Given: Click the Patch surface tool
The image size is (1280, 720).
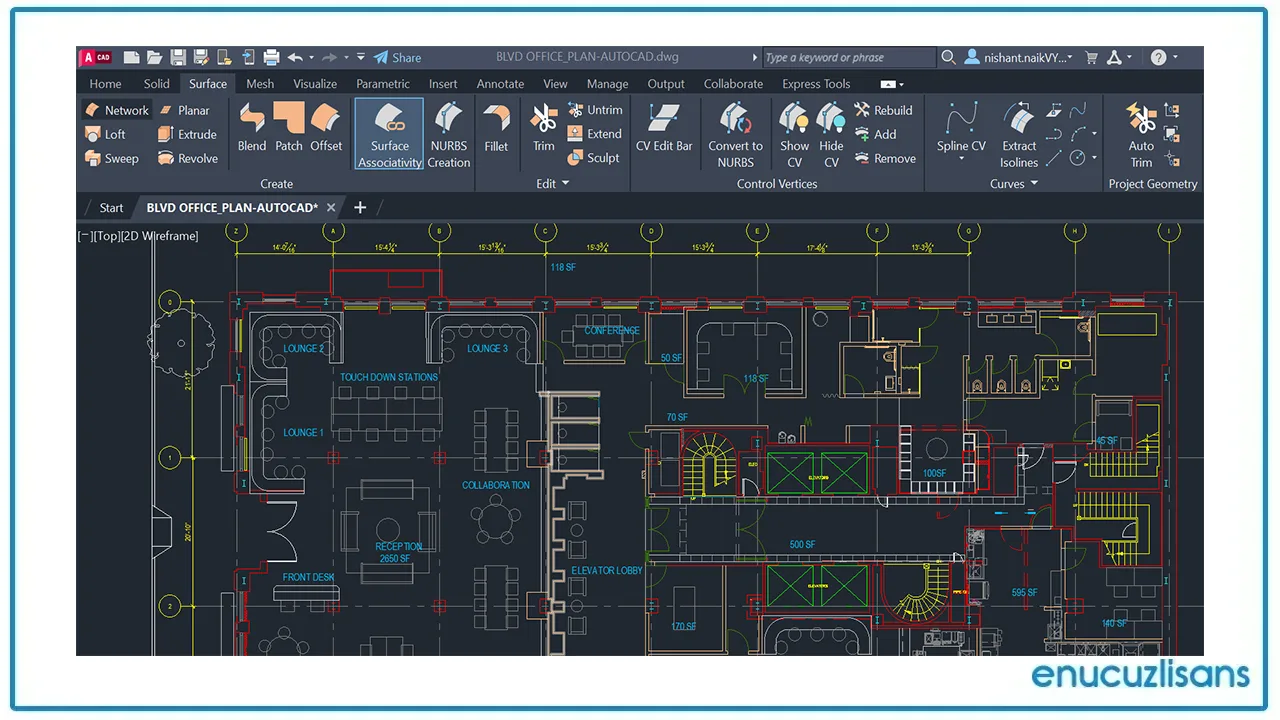Looking at the screenshot, I should click(x=289, y=127).
